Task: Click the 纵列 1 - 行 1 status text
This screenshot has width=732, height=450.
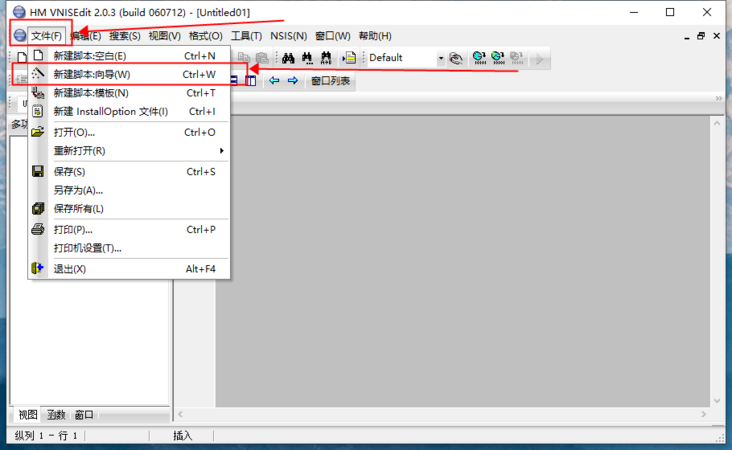Action: (x=46, y=436)
